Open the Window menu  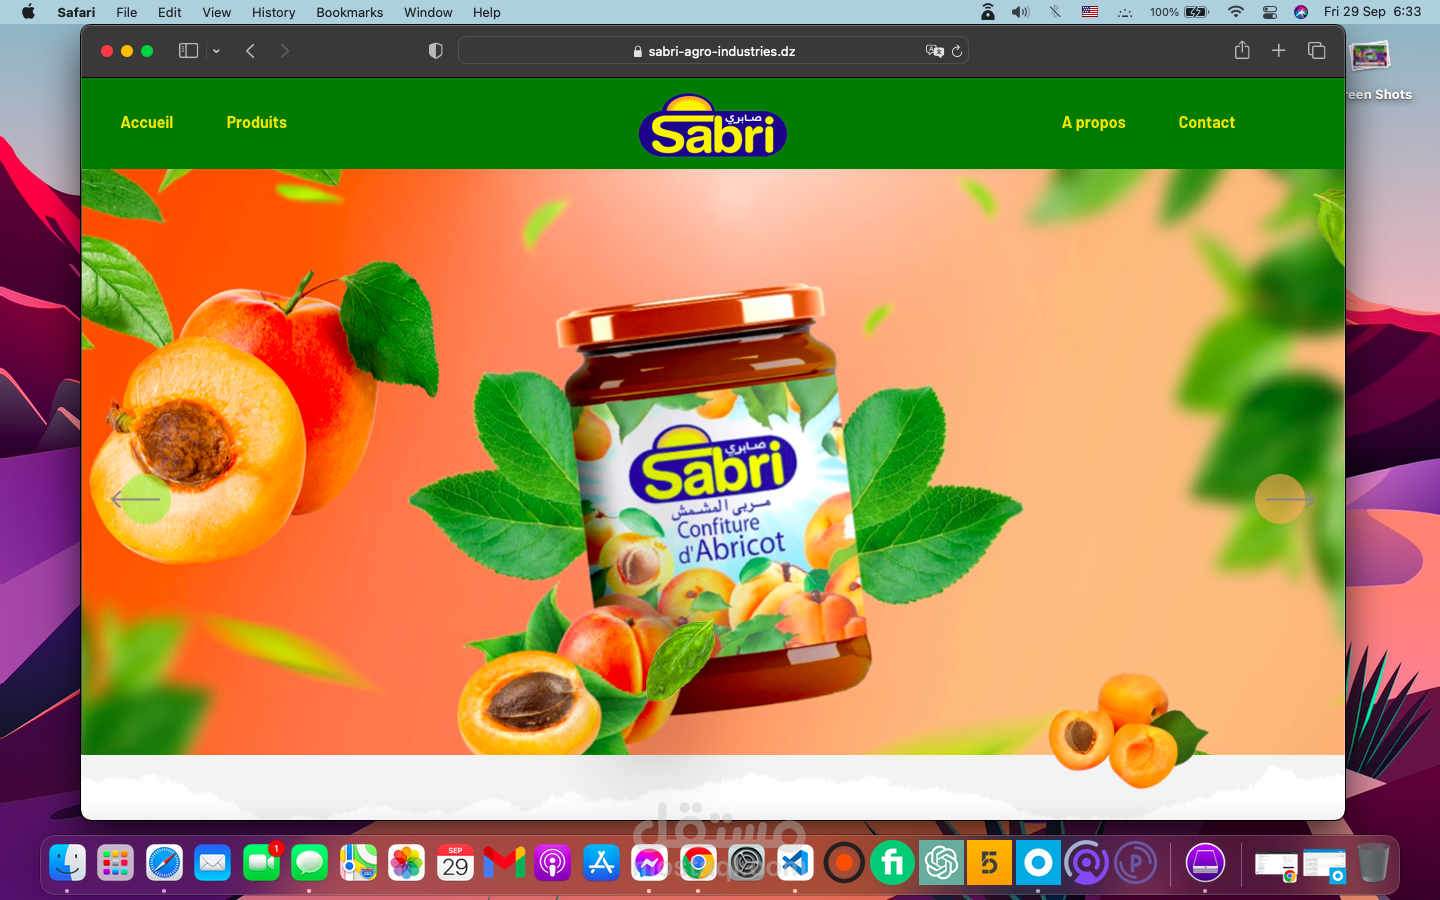click(x=428, y=12)
